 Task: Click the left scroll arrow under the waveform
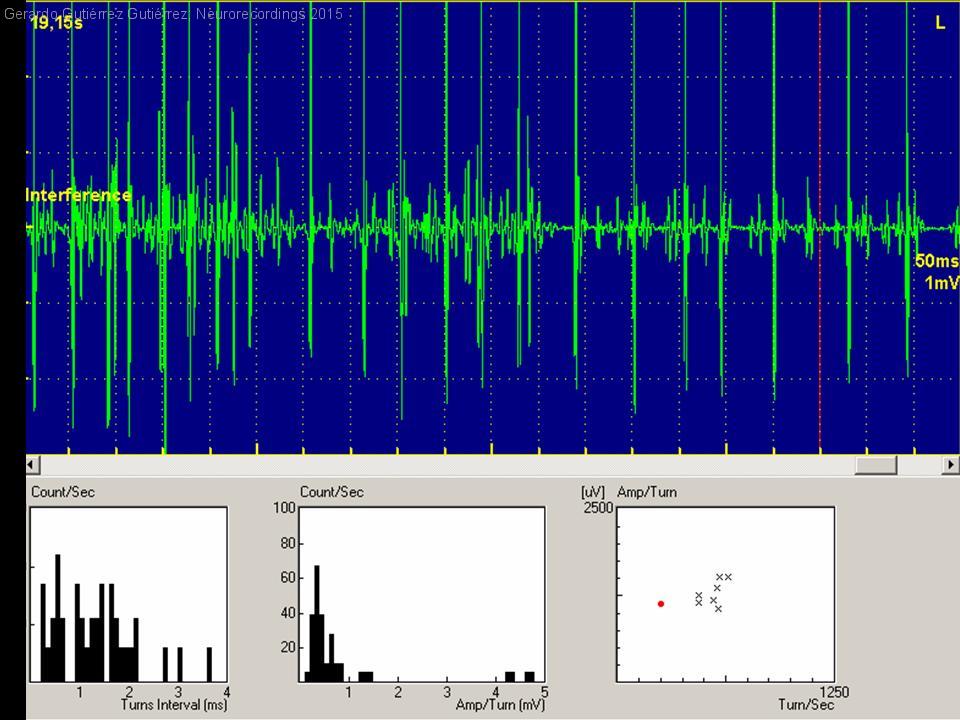point(33,465)
